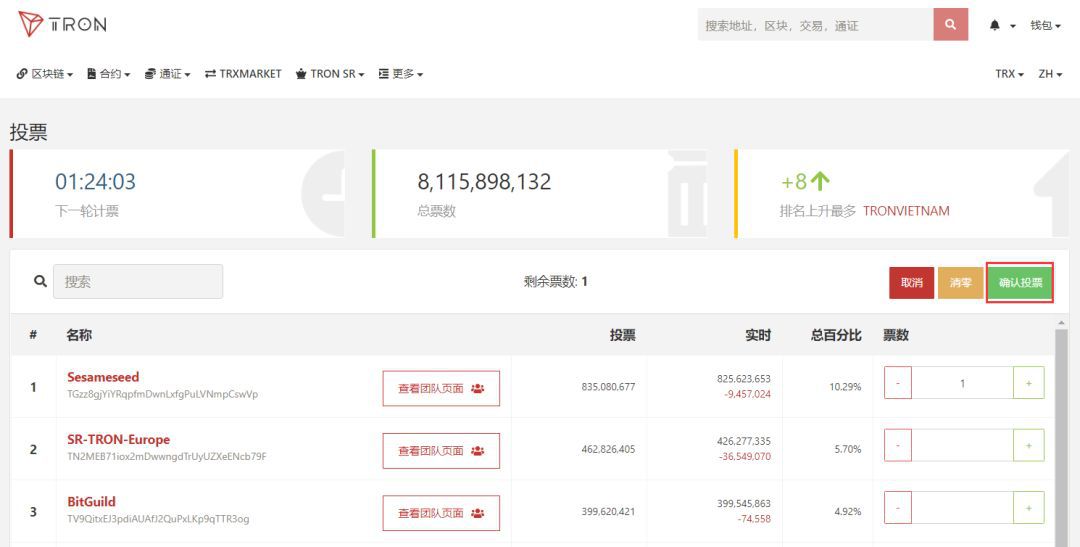View BitGuild 查看团队页面 button
1080x547 pixels.
pyautogui.click(x=441, y=513)
